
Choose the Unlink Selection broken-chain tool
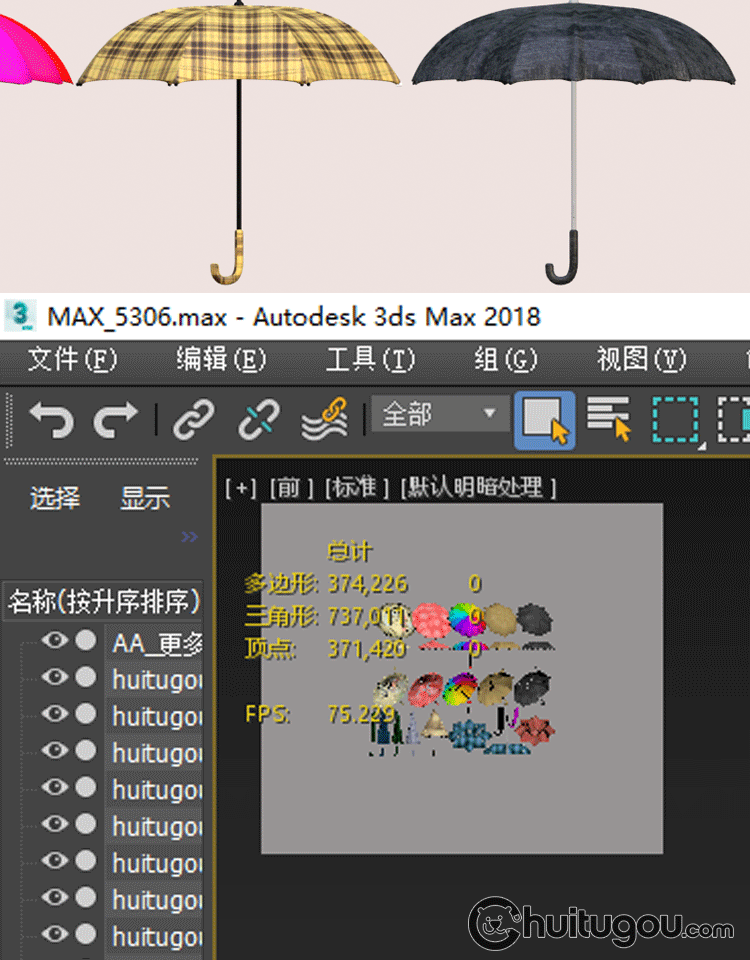tap(258, 420)
